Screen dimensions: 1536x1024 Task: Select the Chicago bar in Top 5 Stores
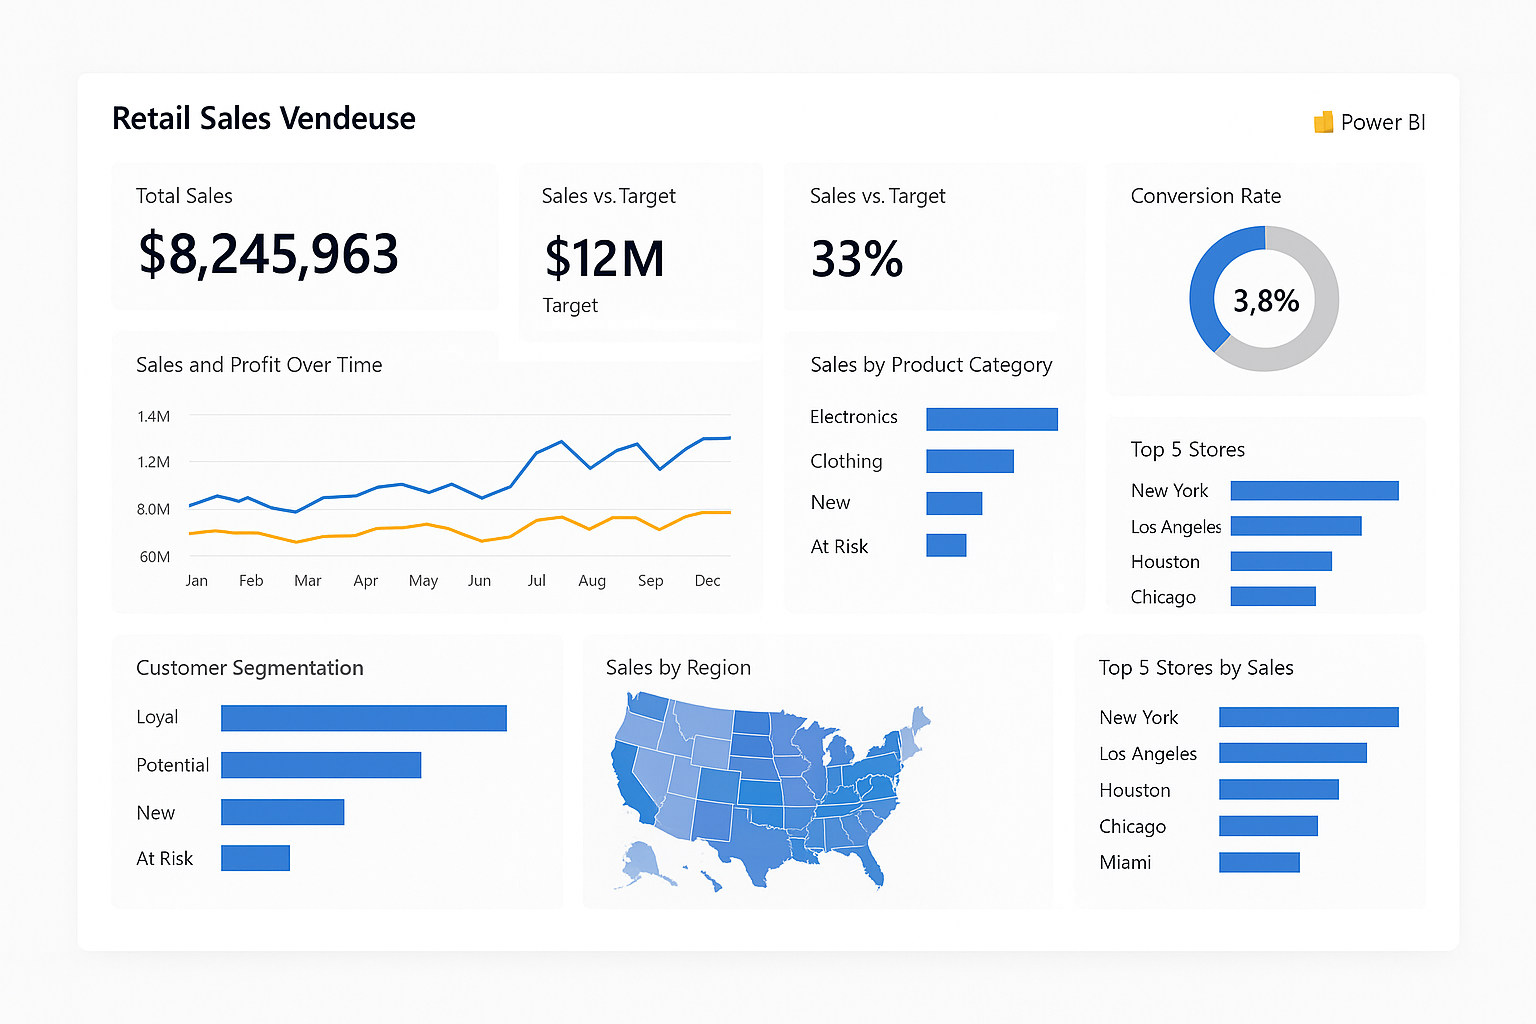point(1272,595)
